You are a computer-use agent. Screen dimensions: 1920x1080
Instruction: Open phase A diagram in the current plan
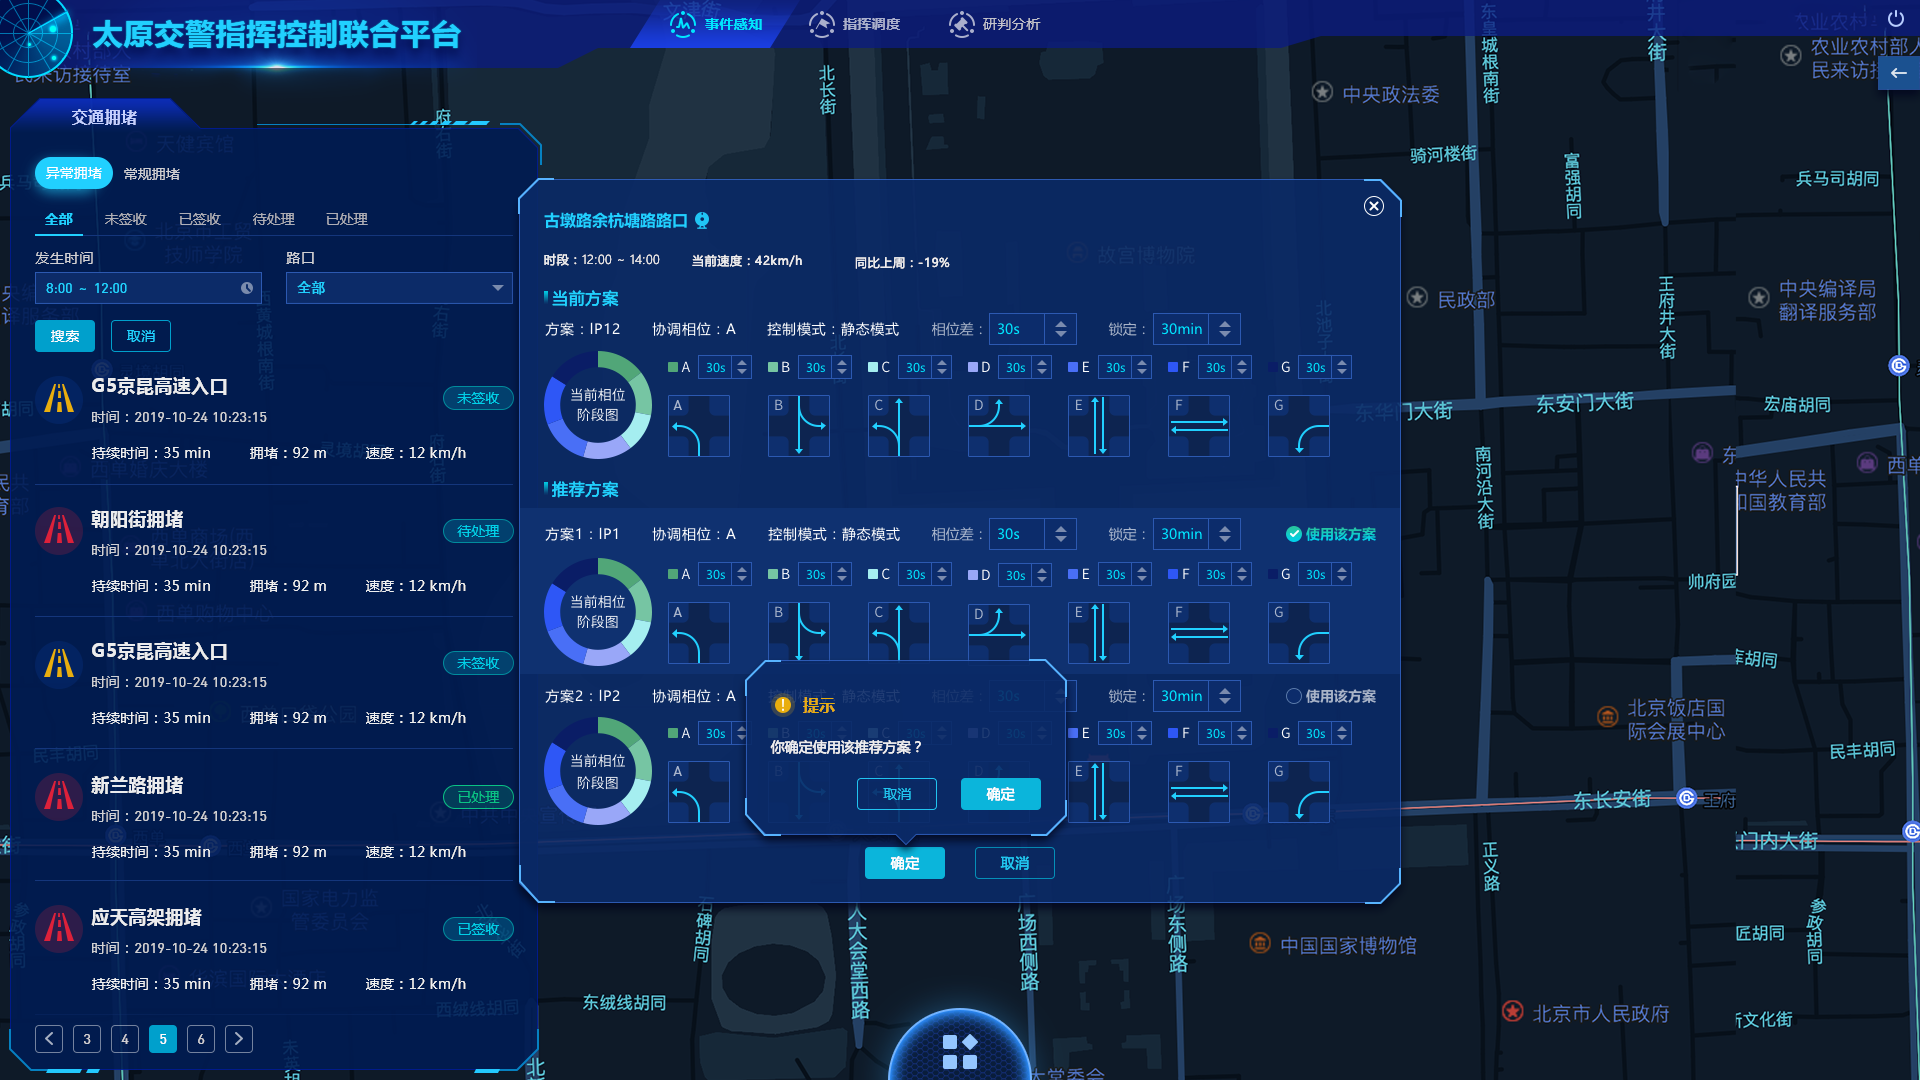click(699, 426)
